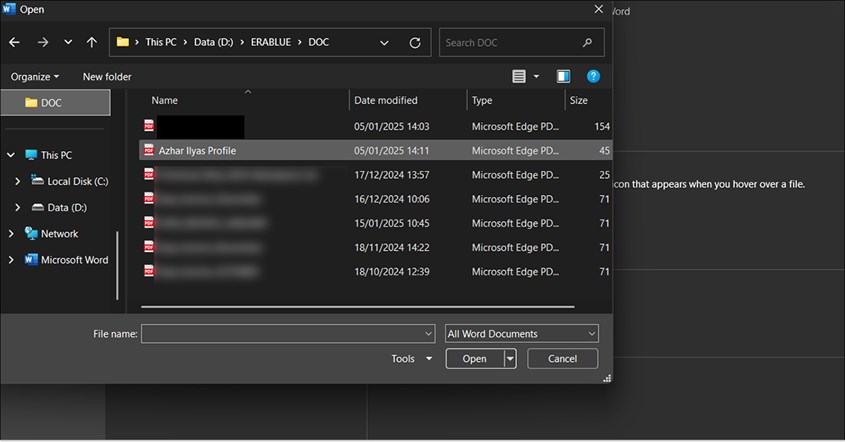Viewport: 845px width, 442px height.
Task: Select This PC in the address breadcrumb
Action: point(161,42)
